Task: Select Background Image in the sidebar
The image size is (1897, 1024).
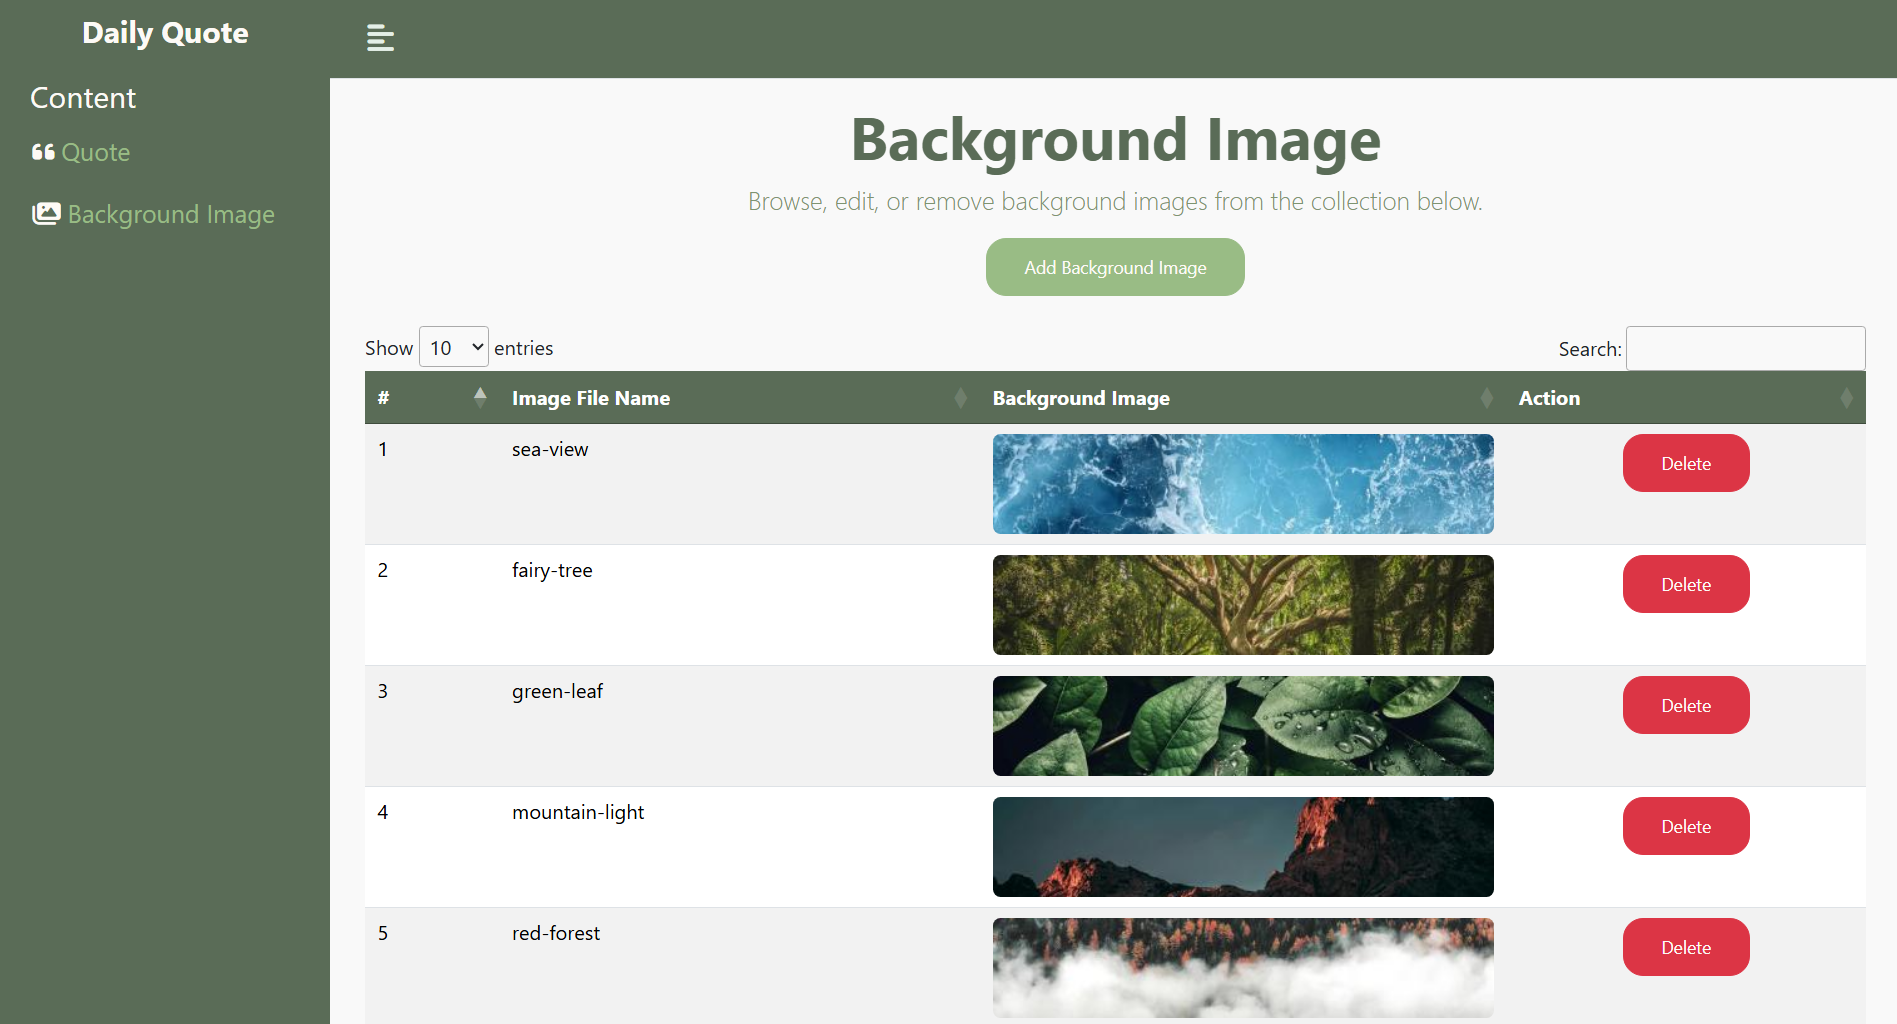Action: (171, 214)
